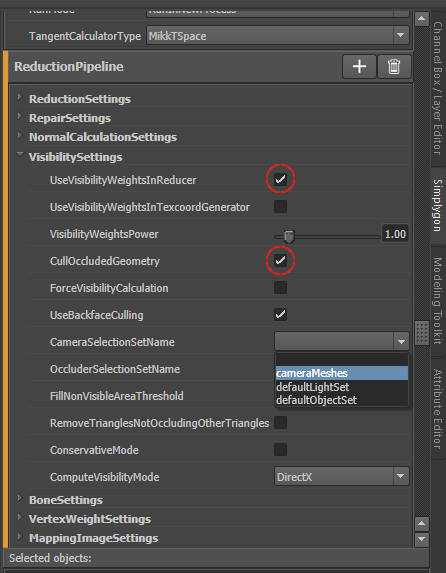The height and width of the screenshot is (573, 446).
Task: Enable UseVisibilityWeightsInTexcoordGenerator checkbox
Action: point(280,206)
